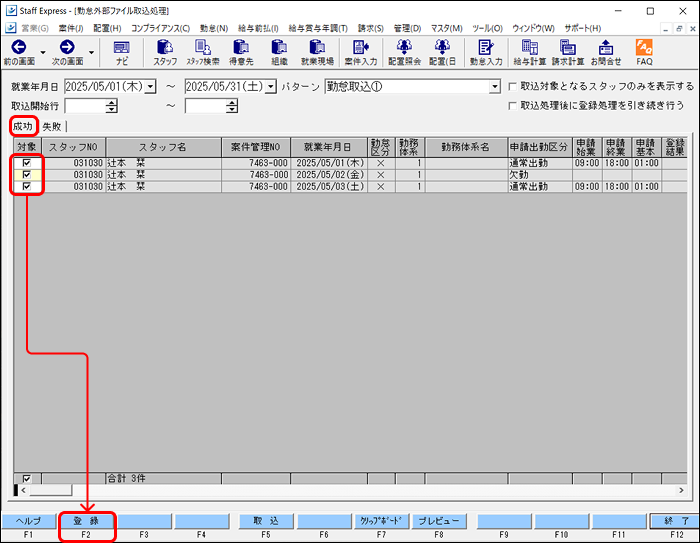
Task: Uncheck 対象 box for 2025/05/01 row
Action: 27,163
